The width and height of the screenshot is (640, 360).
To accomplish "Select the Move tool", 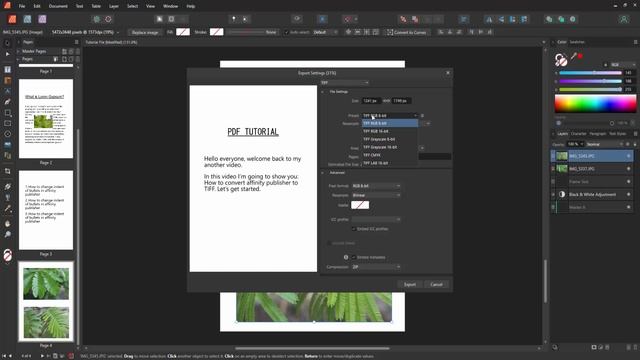I will click(x=7, y=43).
